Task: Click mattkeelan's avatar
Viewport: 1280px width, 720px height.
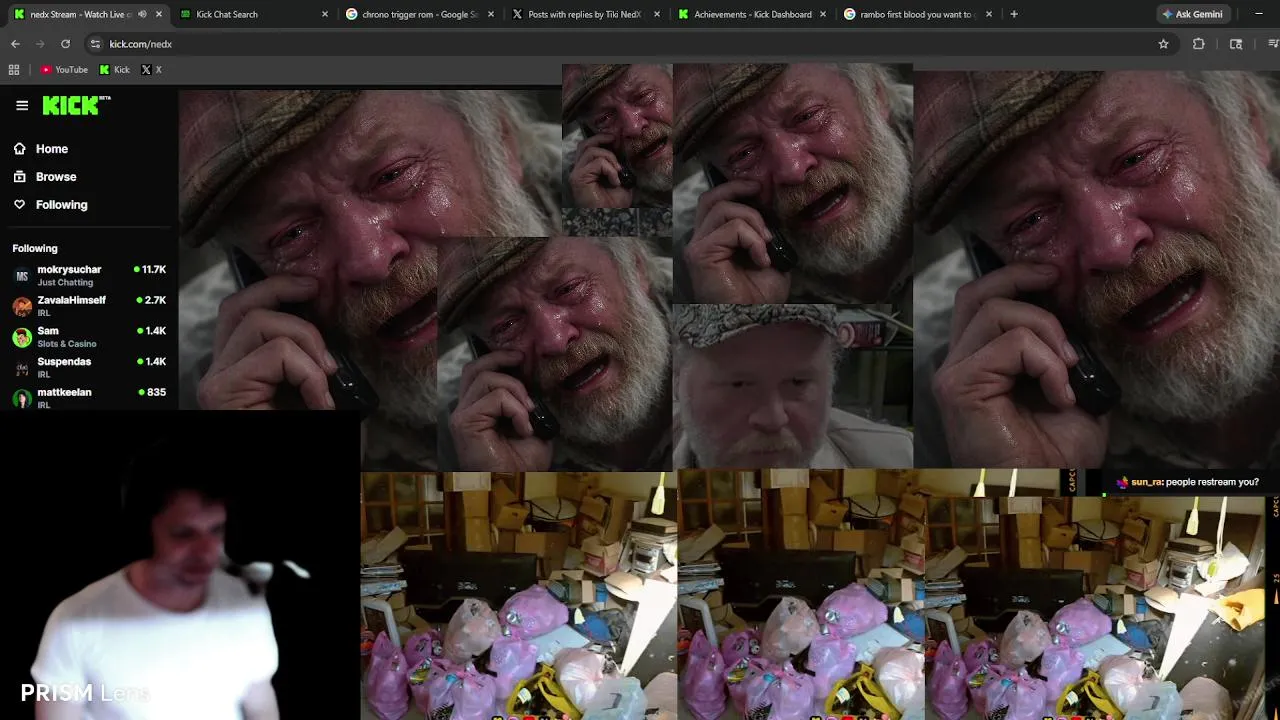Action: click(22, 399)
